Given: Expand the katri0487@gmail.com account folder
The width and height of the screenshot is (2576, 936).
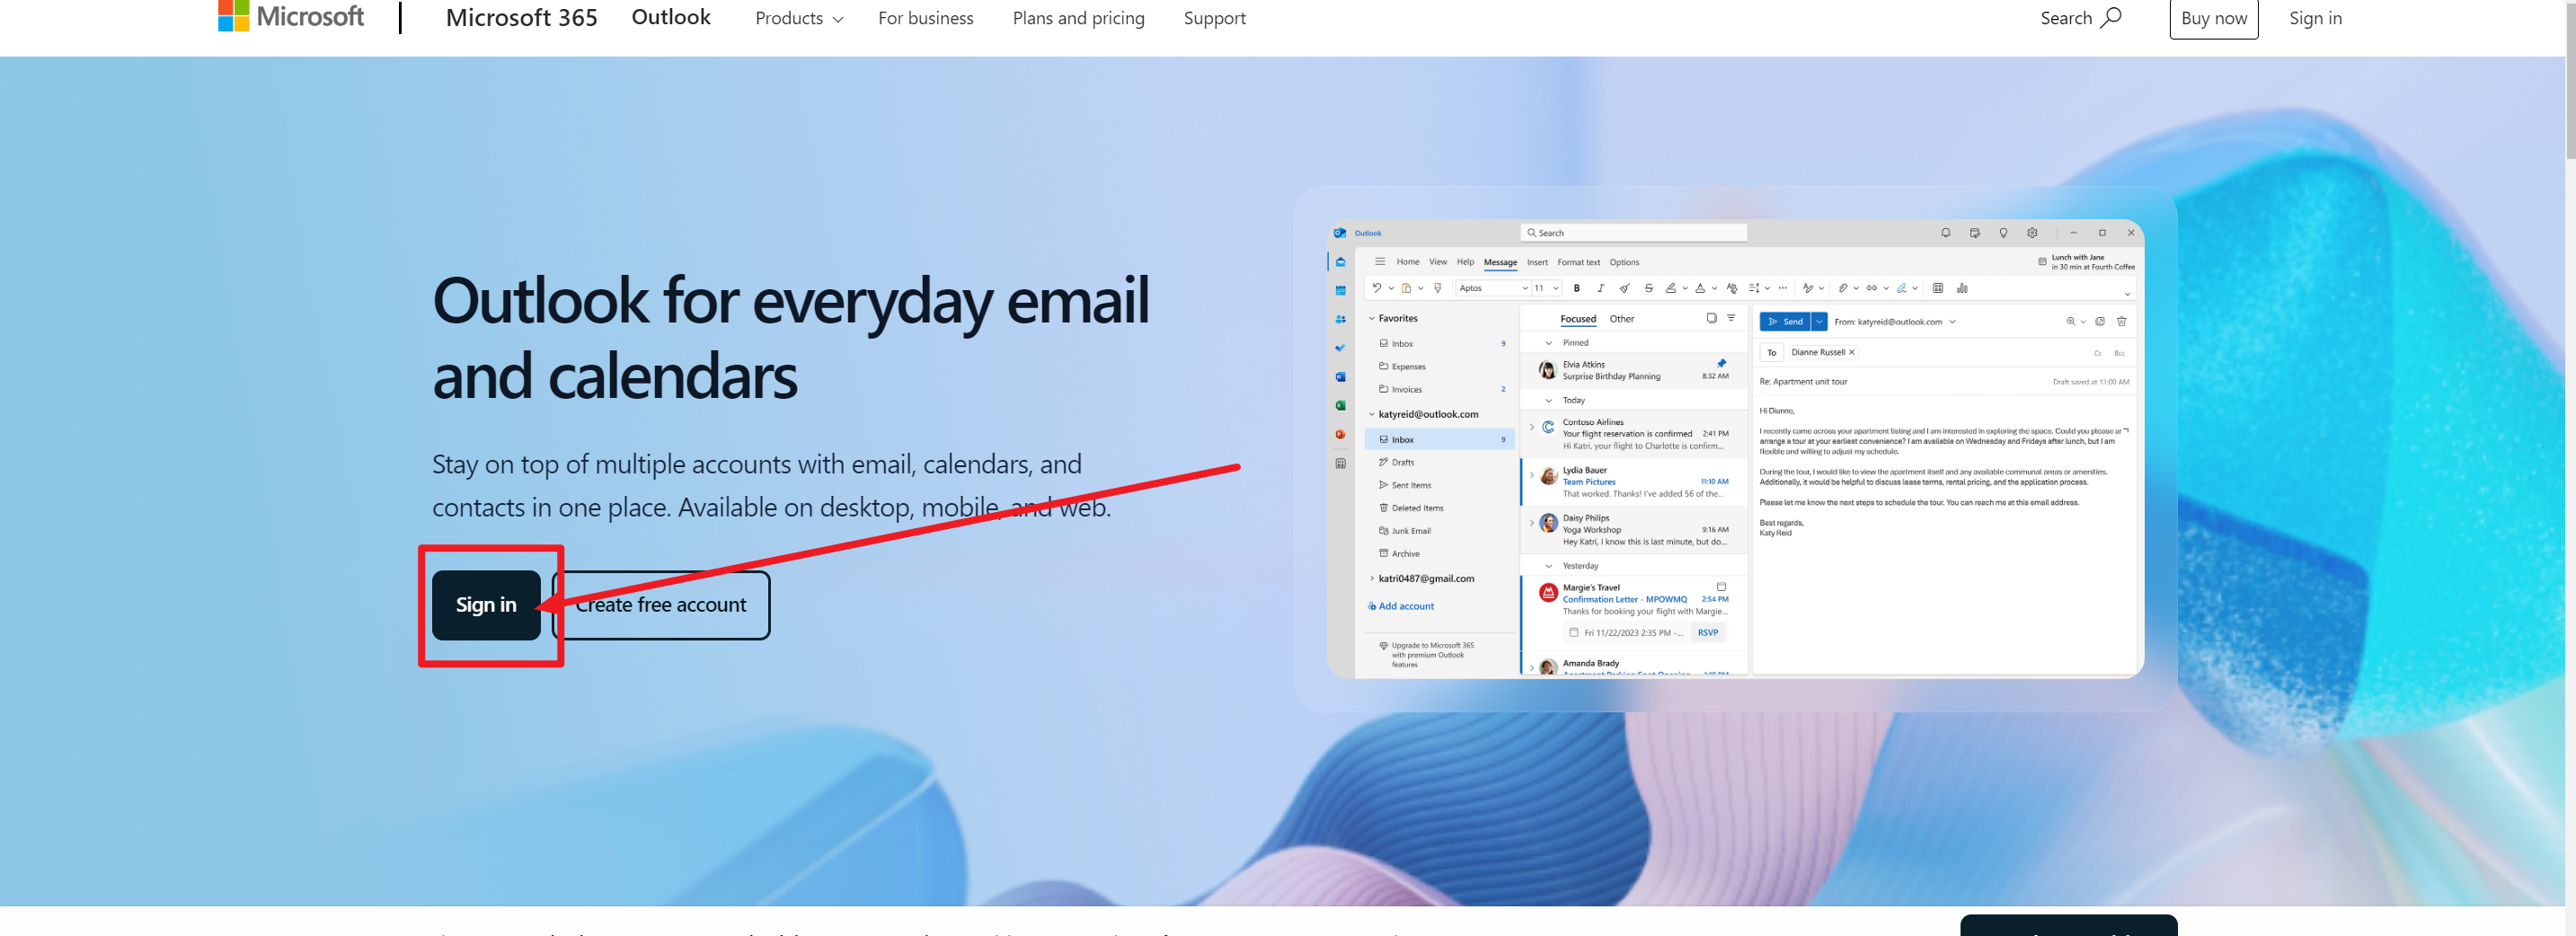Looking at the screenshot, I should click(1371, 578).
